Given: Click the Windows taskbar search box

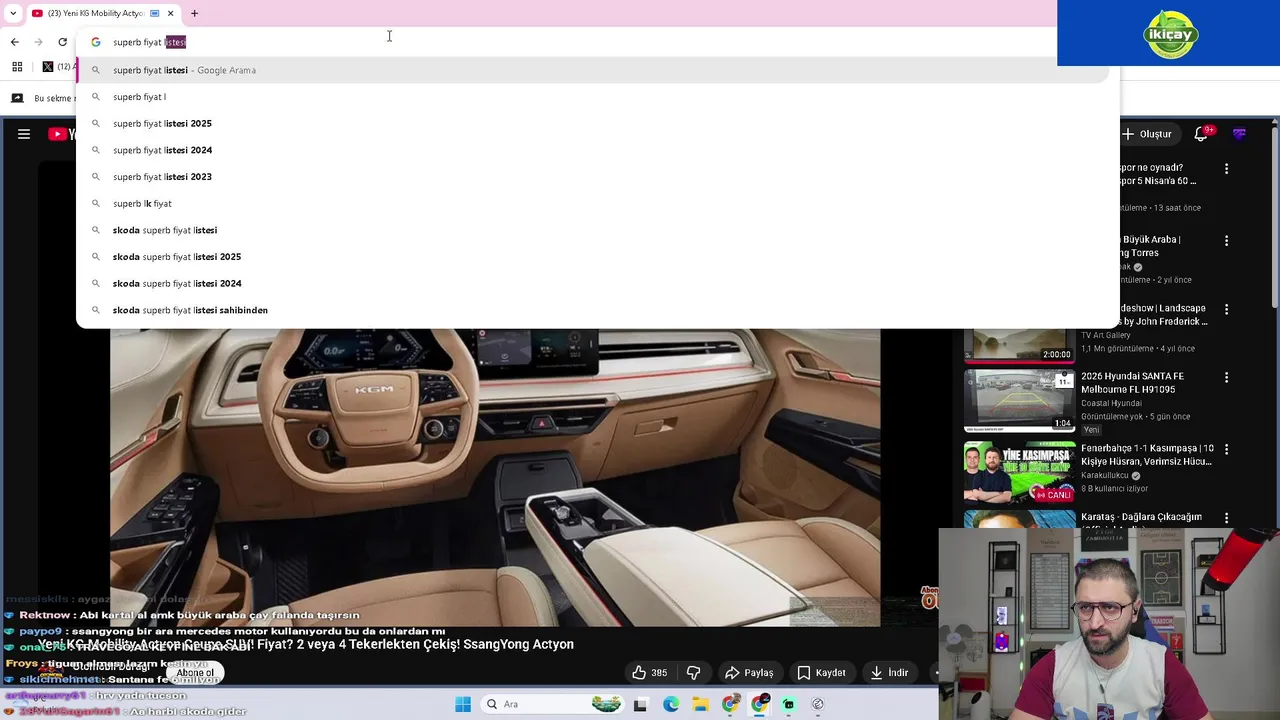Looking at the screenshot, I should [552, 704].
